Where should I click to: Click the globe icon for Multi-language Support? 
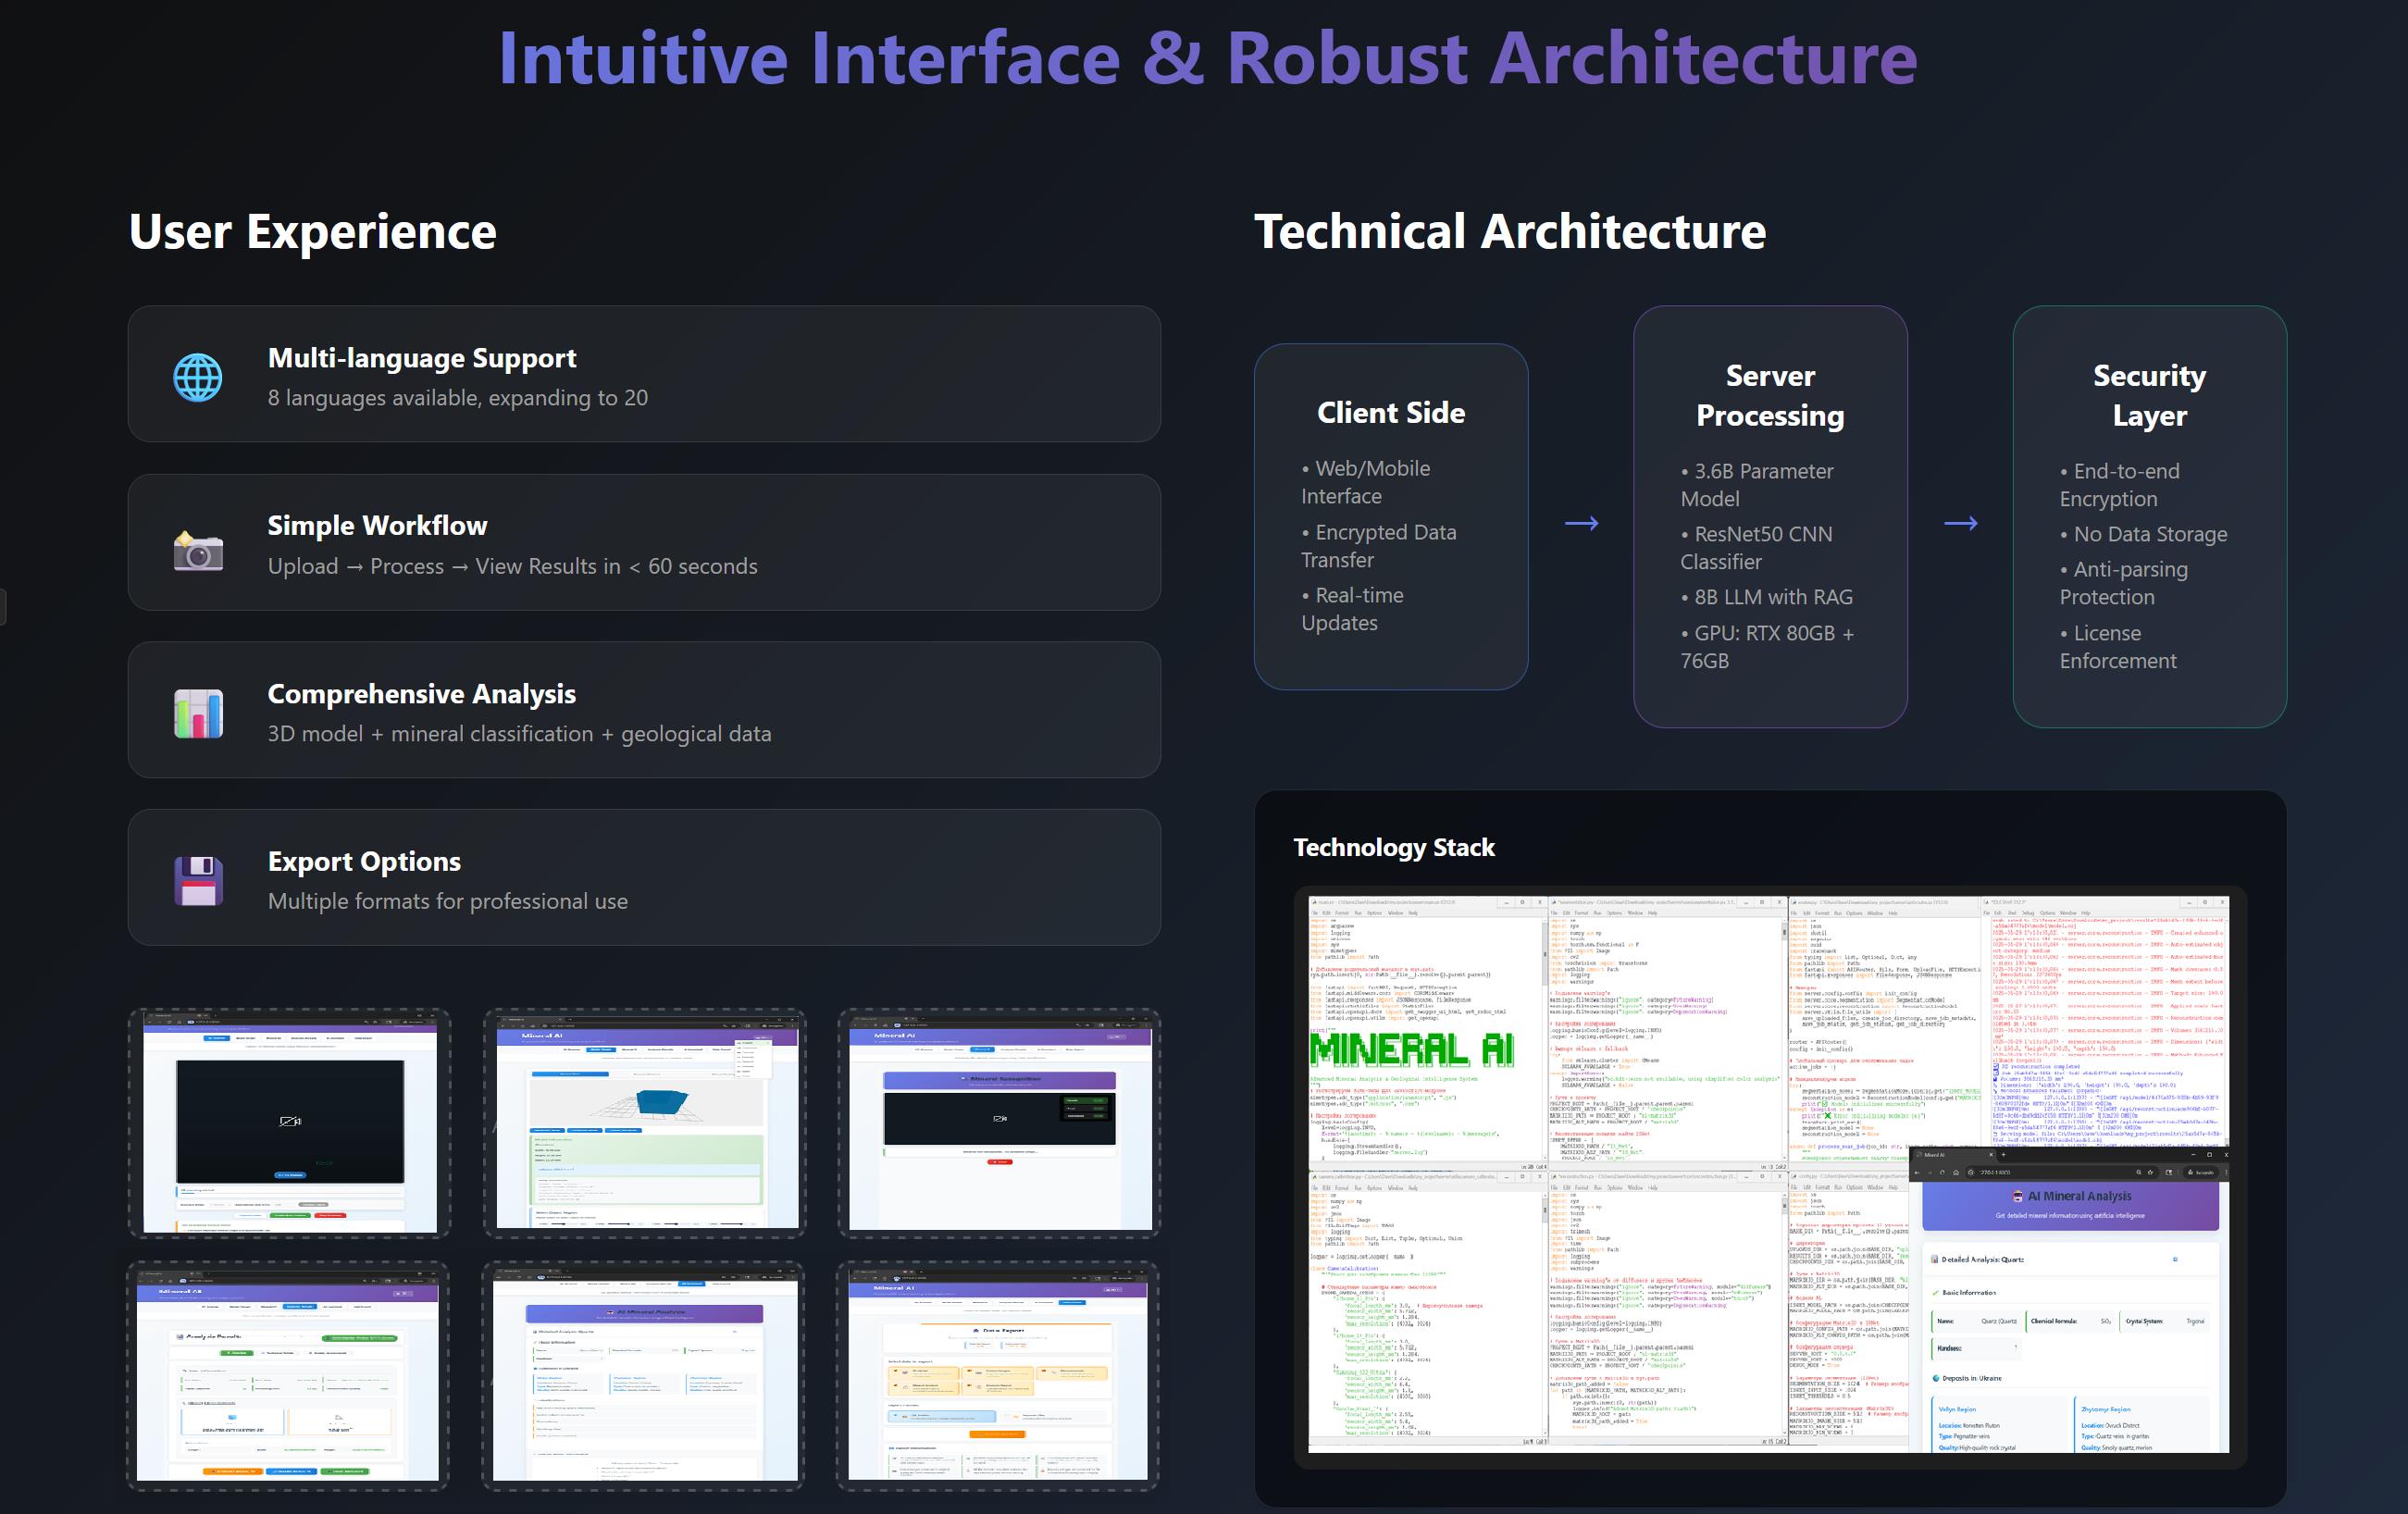pos(198,377)
